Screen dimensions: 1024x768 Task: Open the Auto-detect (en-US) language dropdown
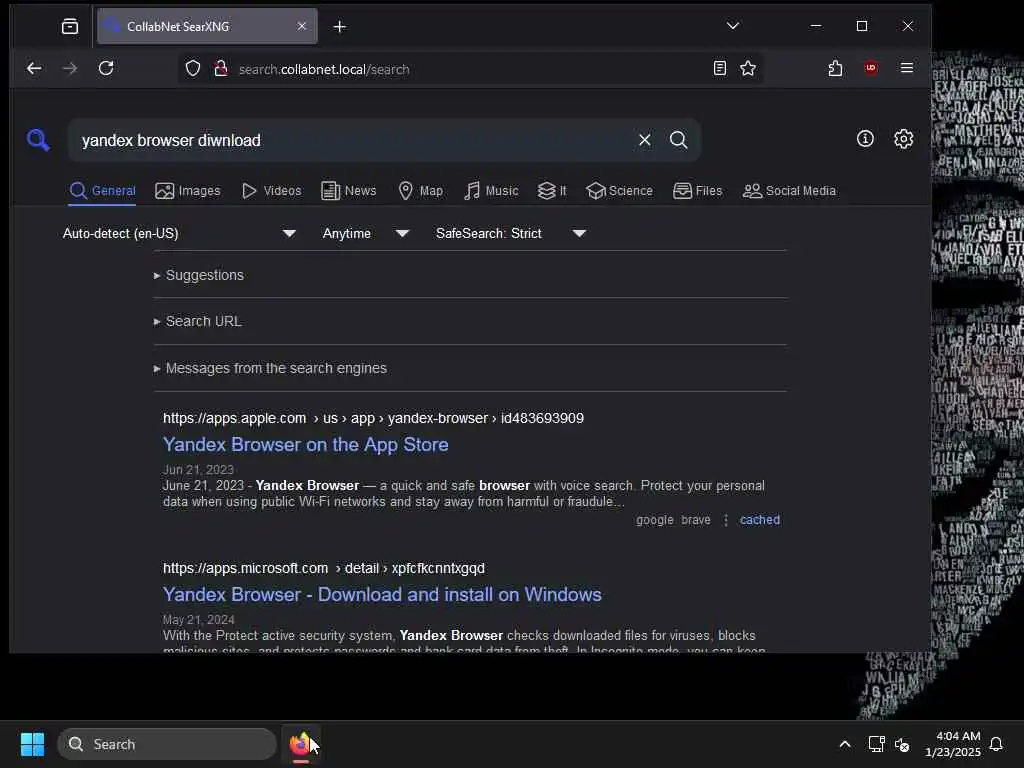pos(180,233)
